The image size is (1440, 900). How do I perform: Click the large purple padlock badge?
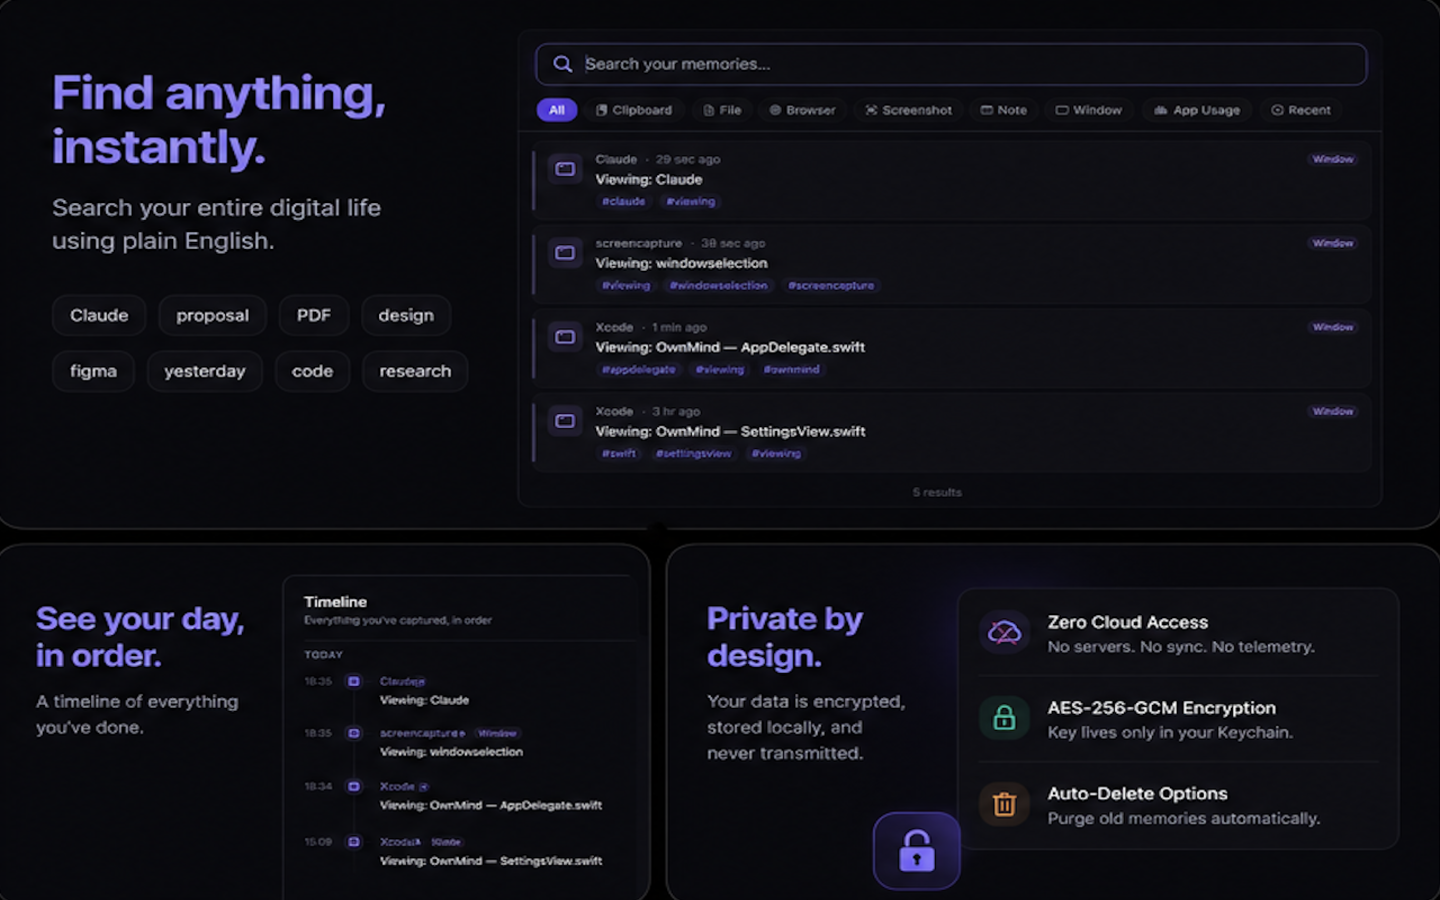tap(917, 851)
